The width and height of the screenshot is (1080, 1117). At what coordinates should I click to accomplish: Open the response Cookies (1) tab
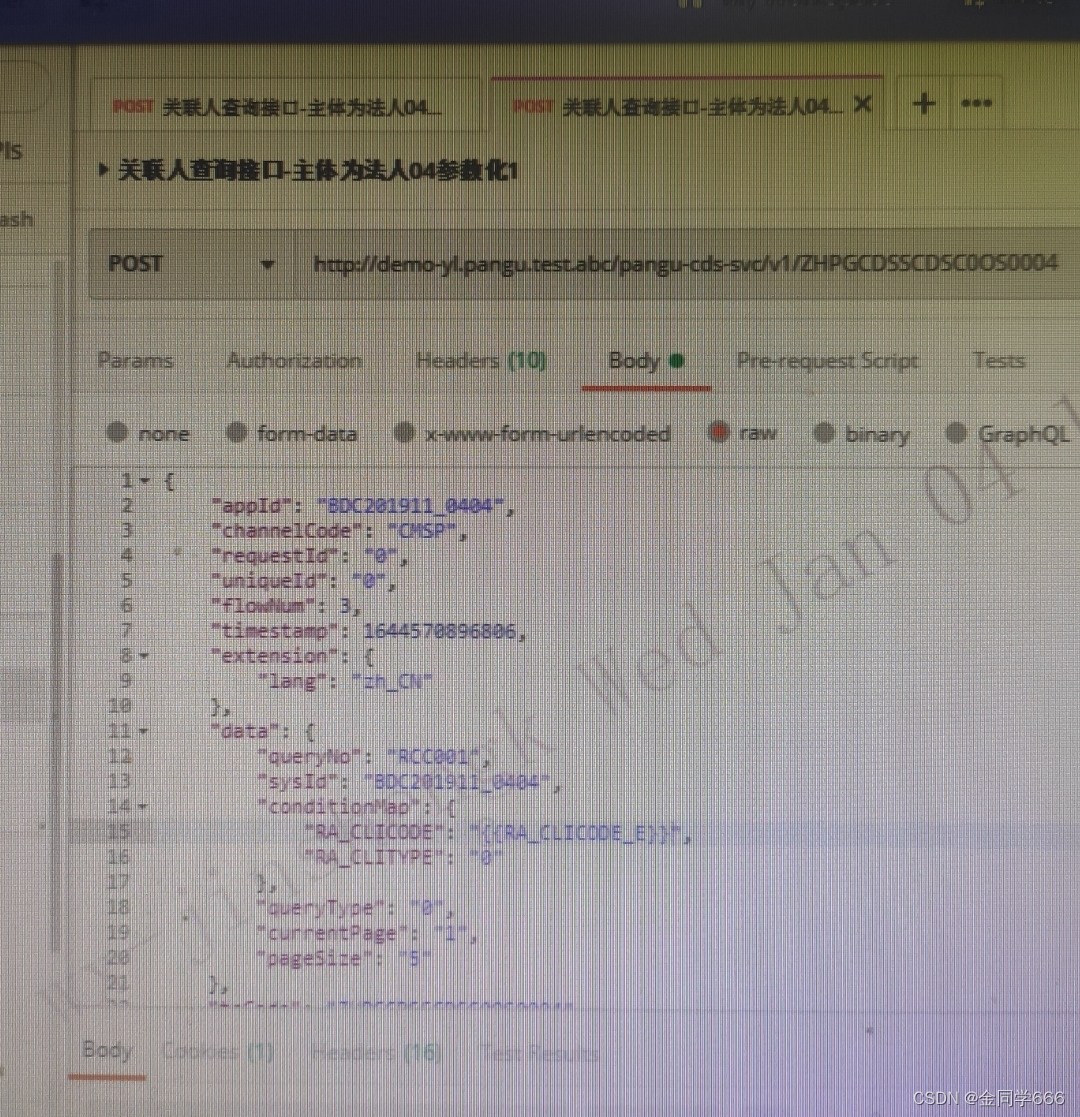tap(218, 1051)
